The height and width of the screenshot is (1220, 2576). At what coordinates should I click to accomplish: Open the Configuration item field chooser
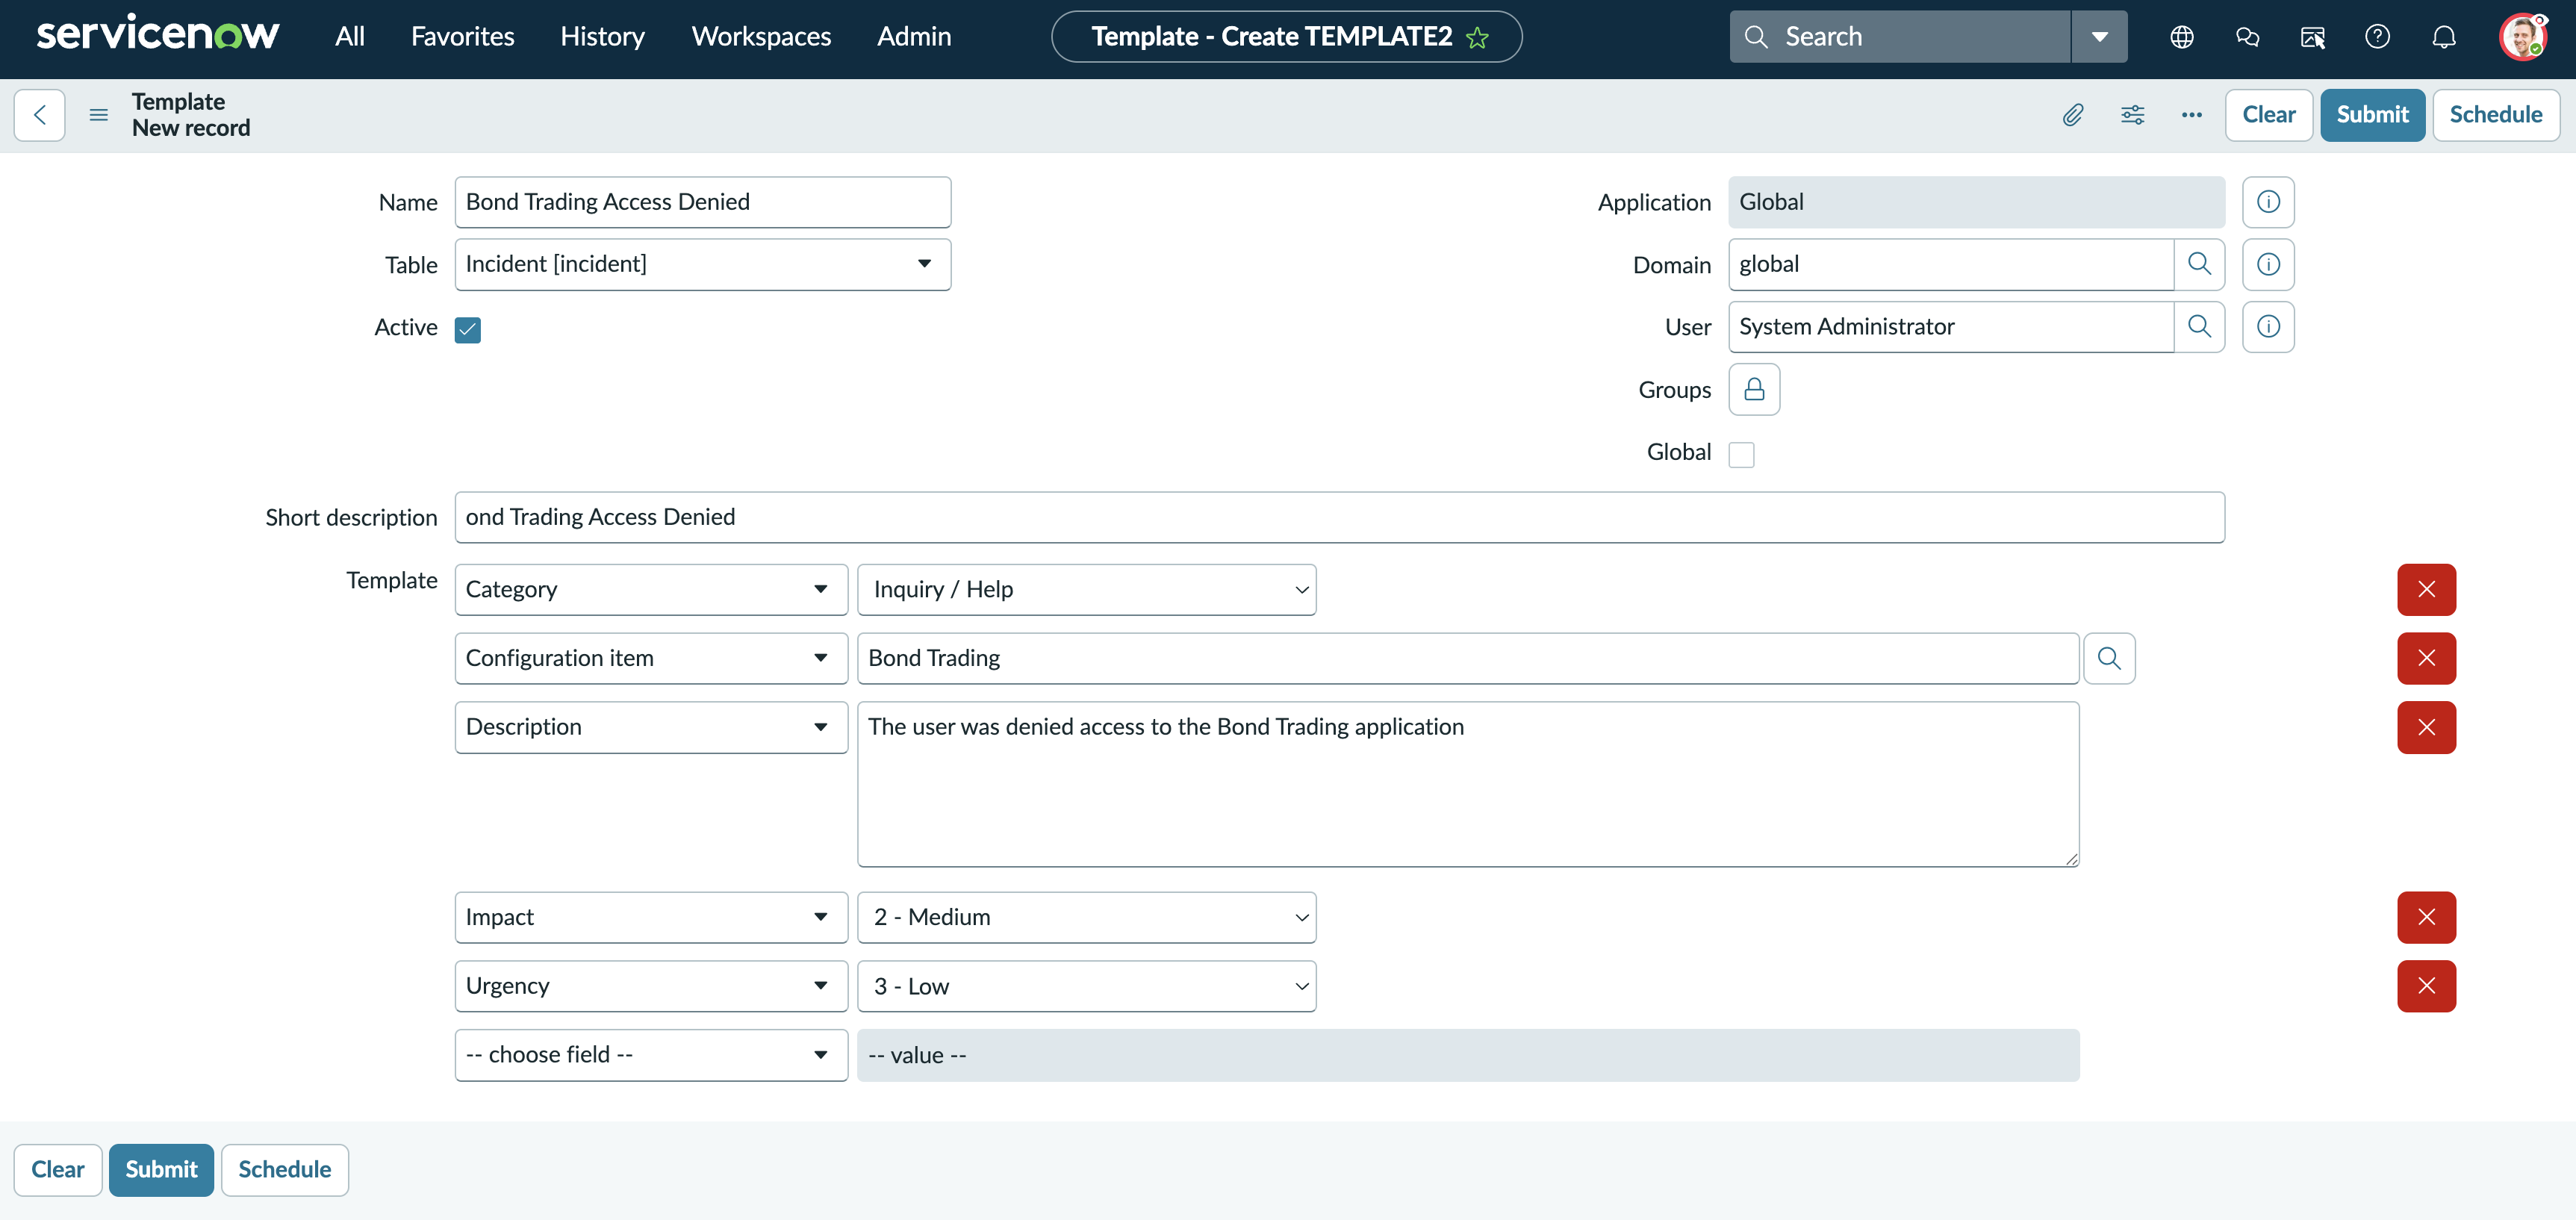click(x=651, y=658)
